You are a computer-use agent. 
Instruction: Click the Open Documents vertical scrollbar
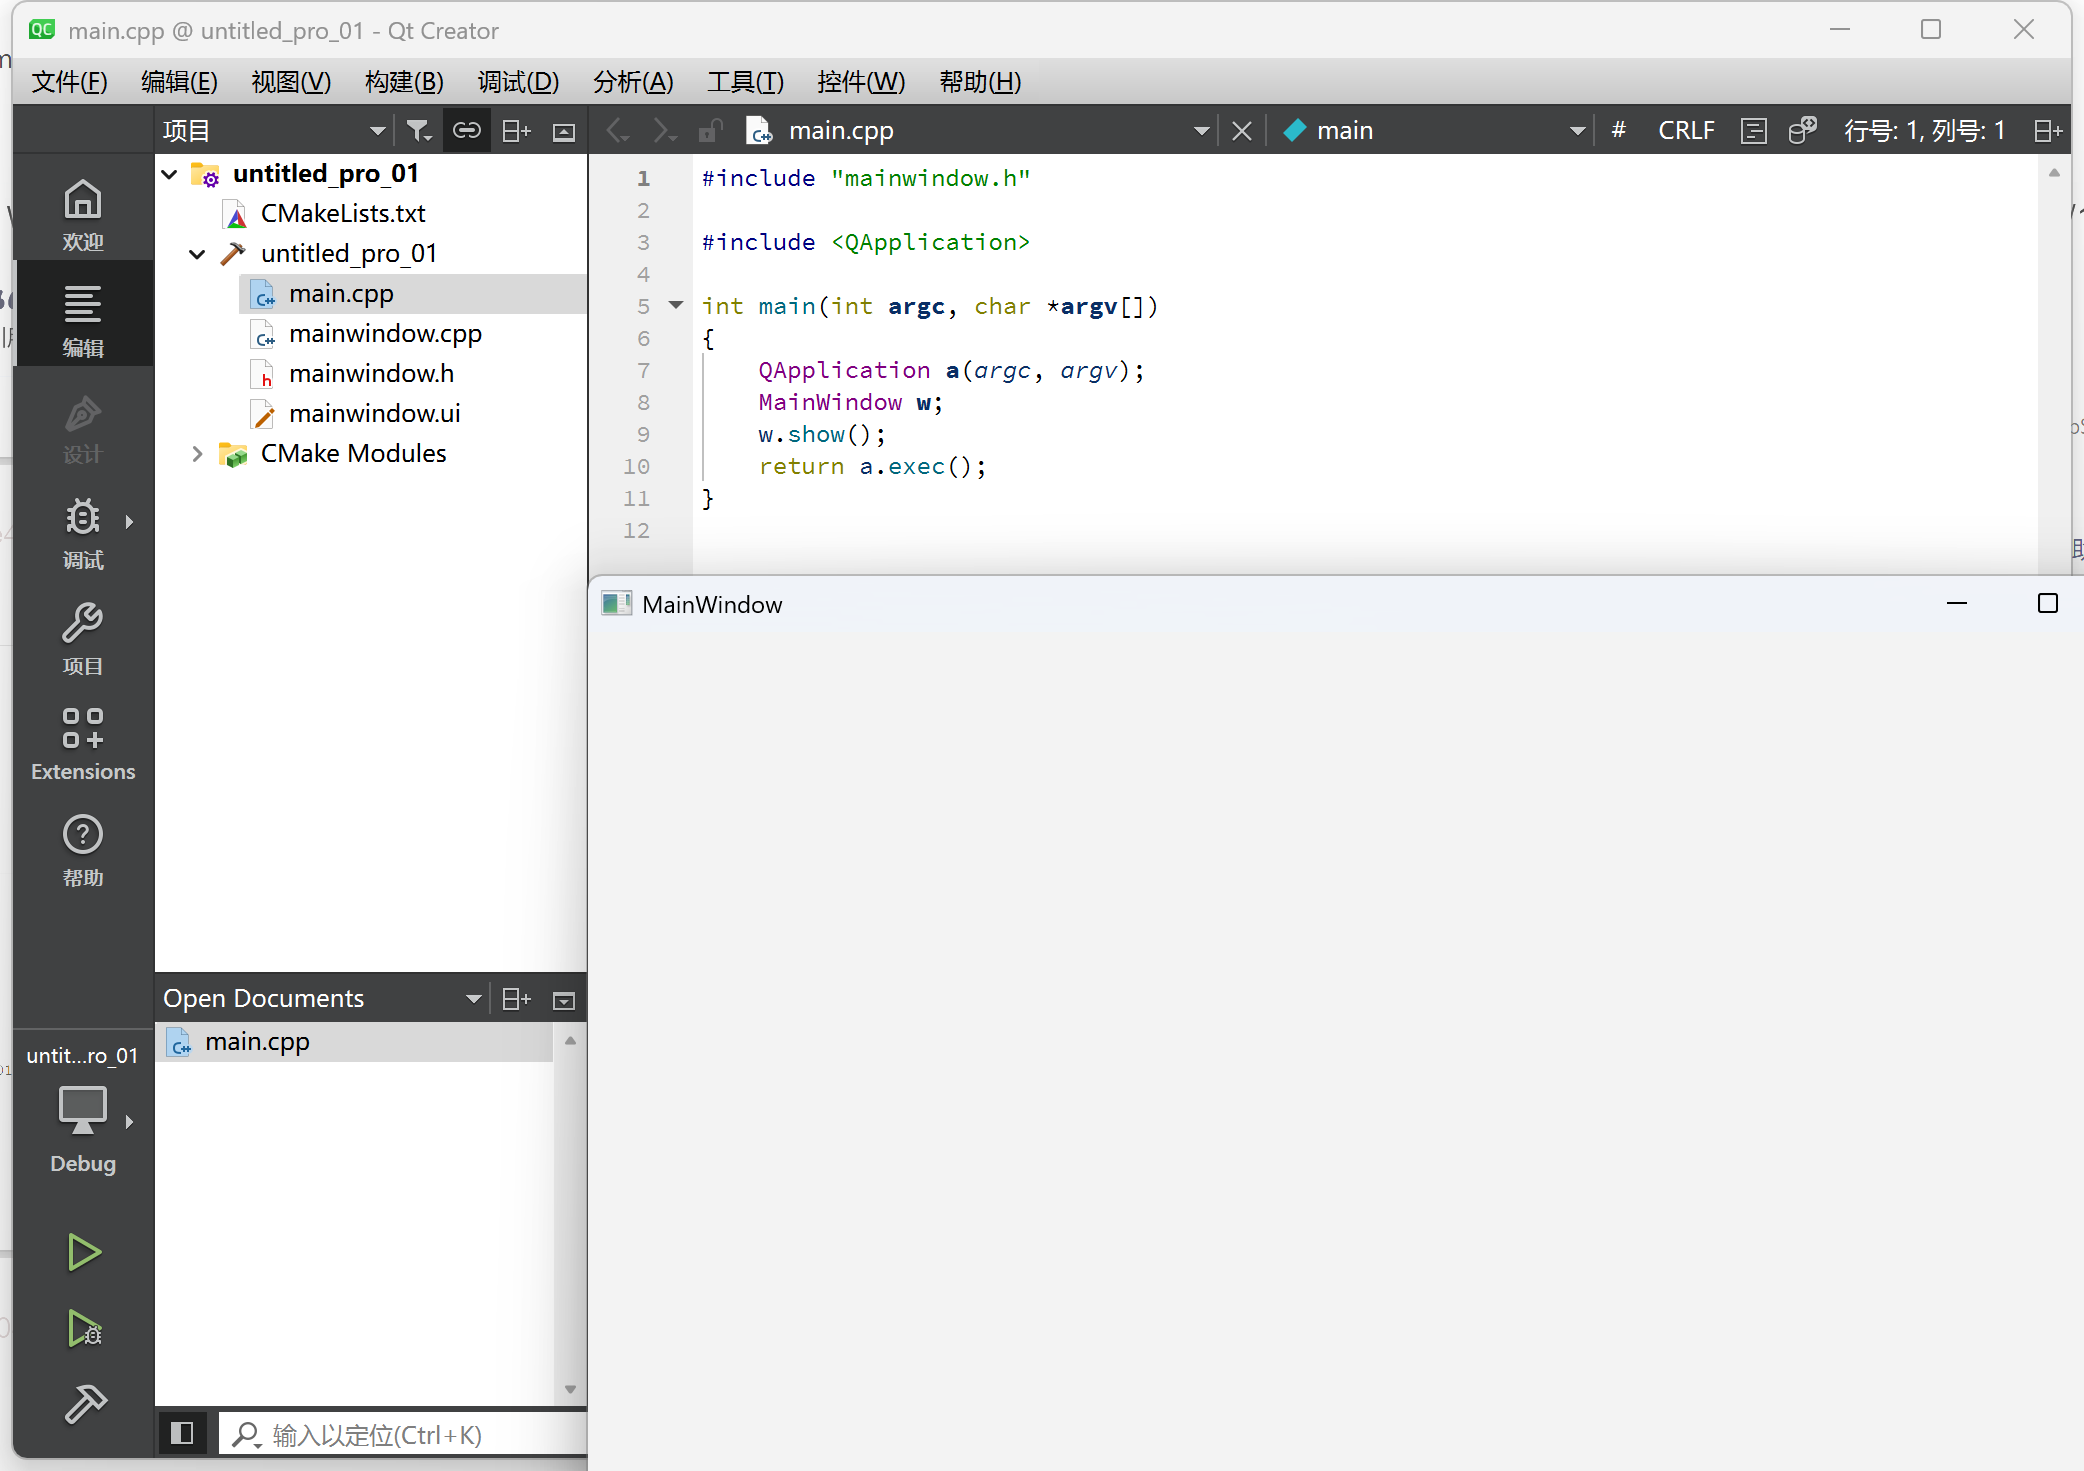click(570, 1214)
